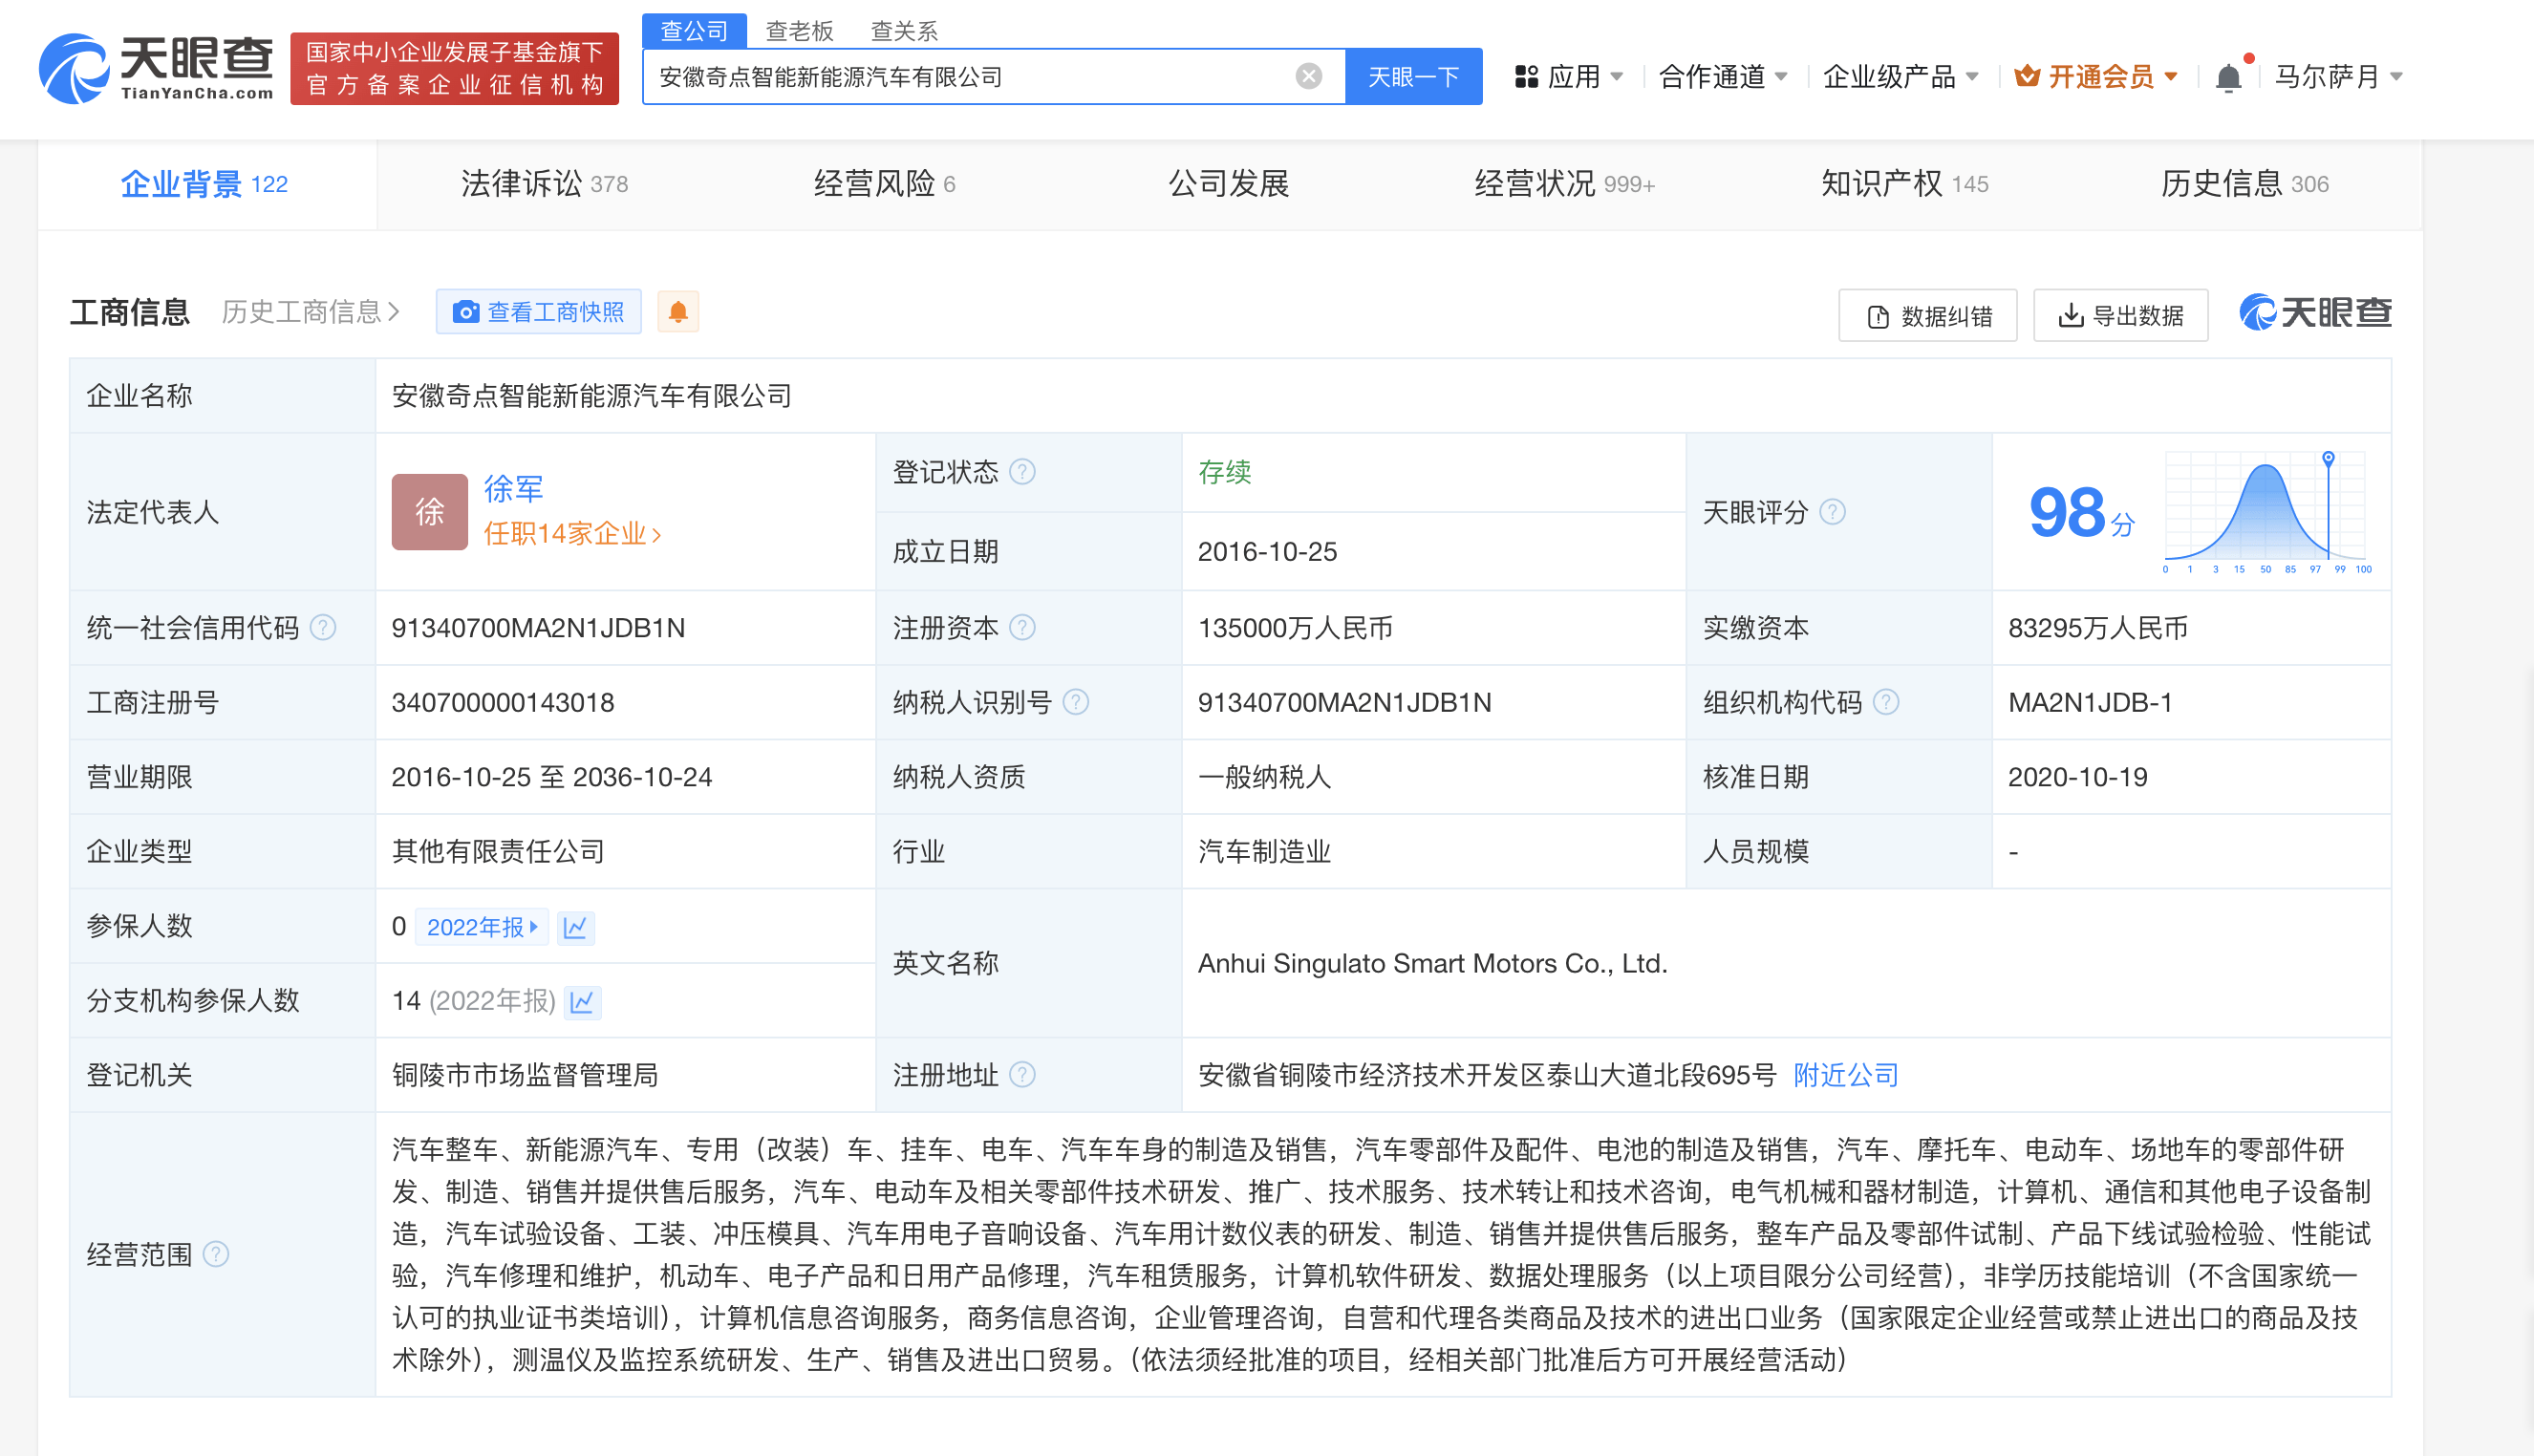
Task: Expand the 马尔萨月 account menu
Action: (2337, 75)
